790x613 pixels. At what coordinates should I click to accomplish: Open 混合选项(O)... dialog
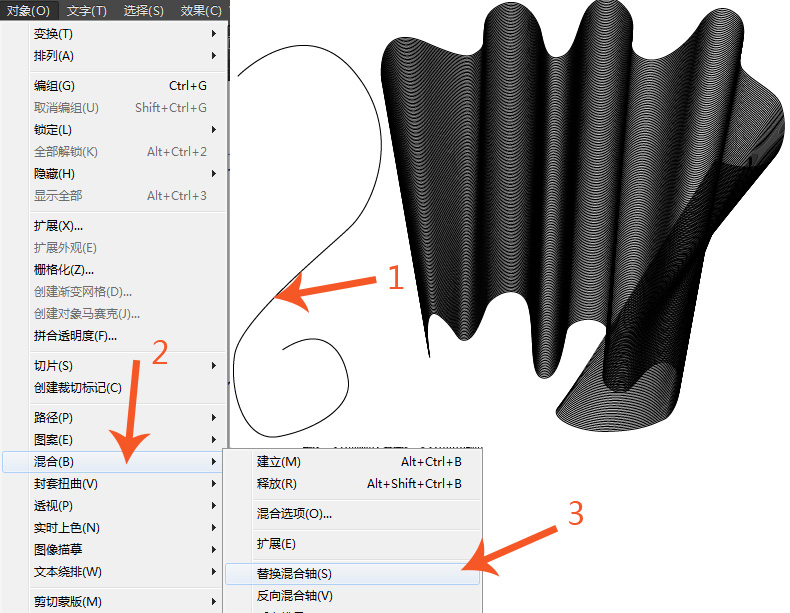click(295, 514)
